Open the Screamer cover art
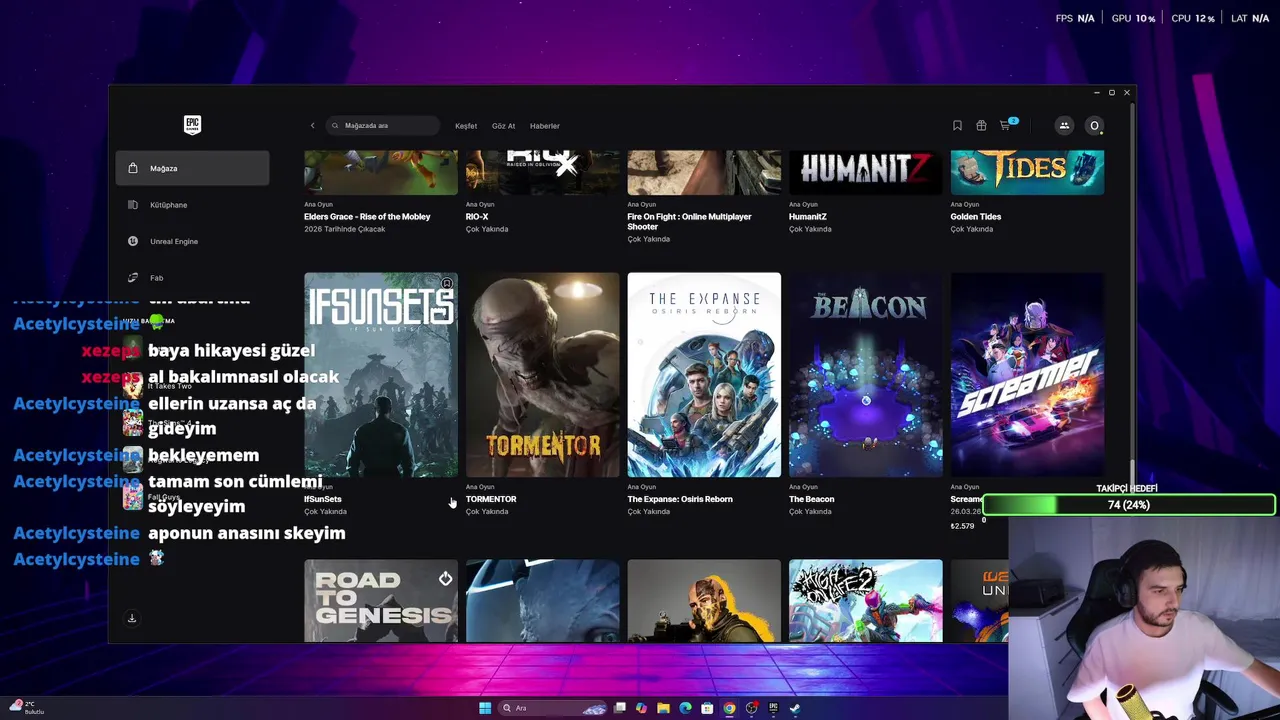The width and height of the screenshot is (1280, 720). tap(1027, 375)
